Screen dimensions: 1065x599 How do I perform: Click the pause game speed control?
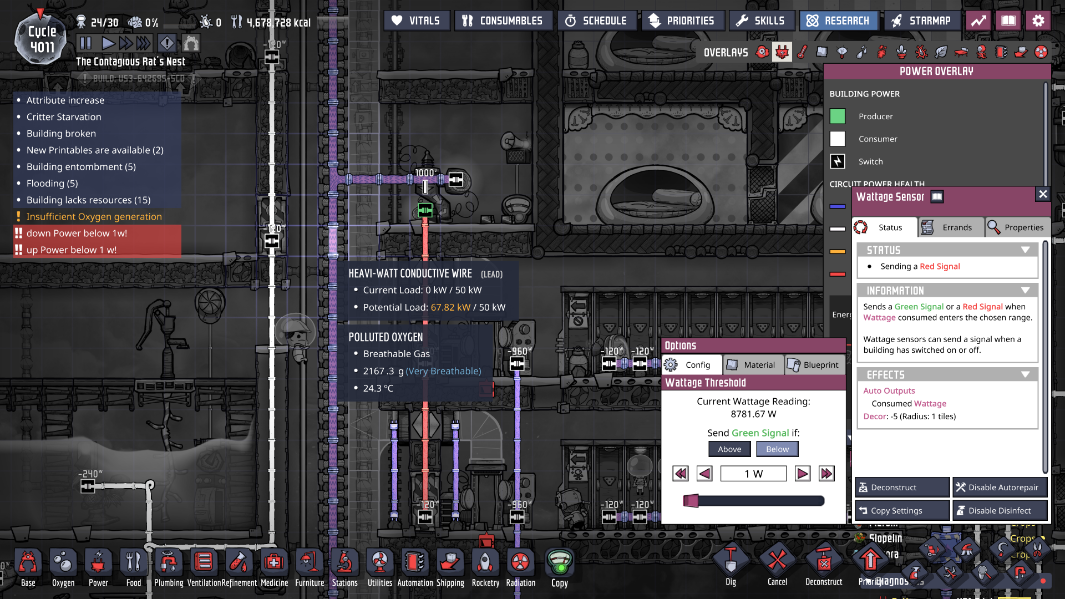tap(85, 43)
